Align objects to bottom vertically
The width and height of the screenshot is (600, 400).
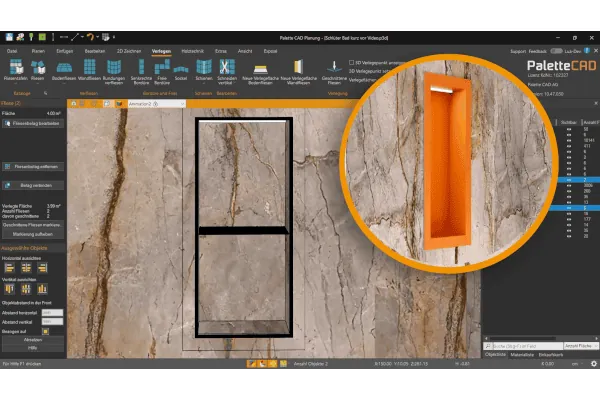[x=42, y=289]
